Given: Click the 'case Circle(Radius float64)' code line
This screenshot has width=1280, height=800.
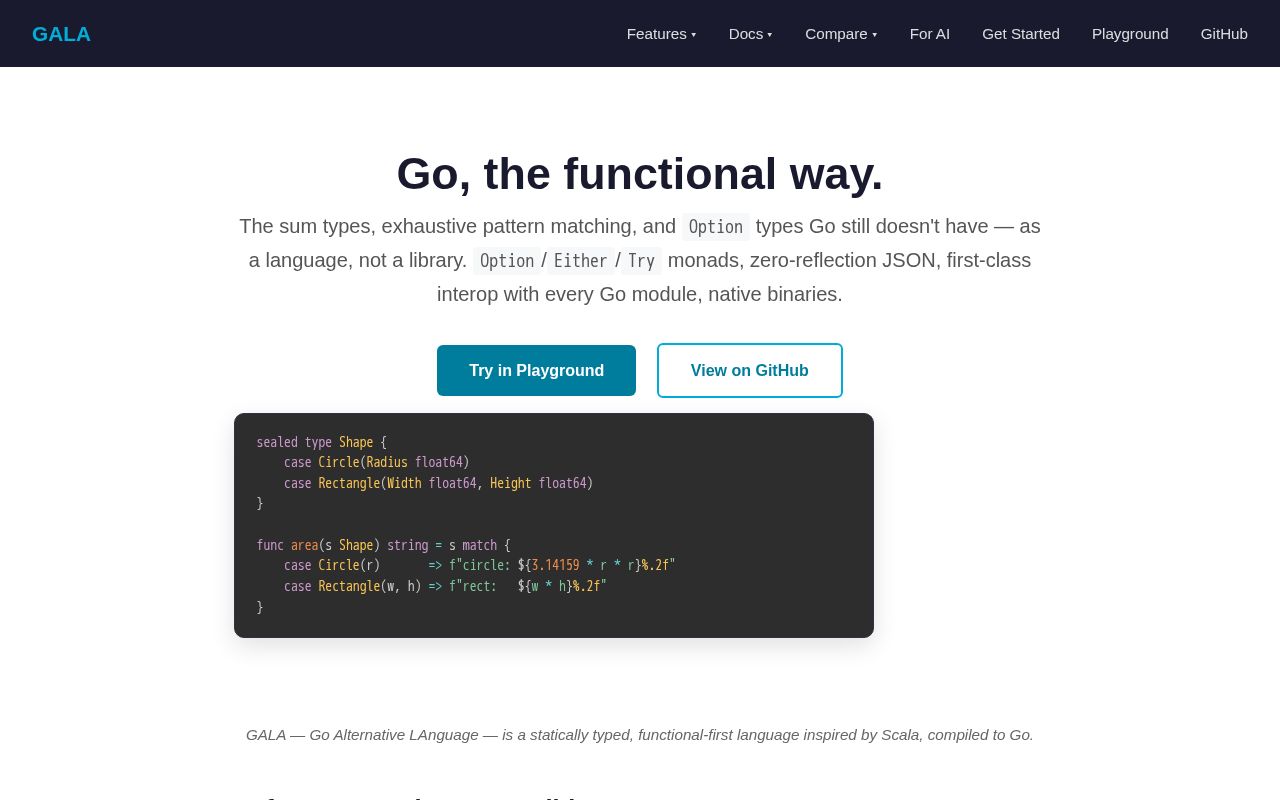Looking at the screenshot, I should click(377, 463).
